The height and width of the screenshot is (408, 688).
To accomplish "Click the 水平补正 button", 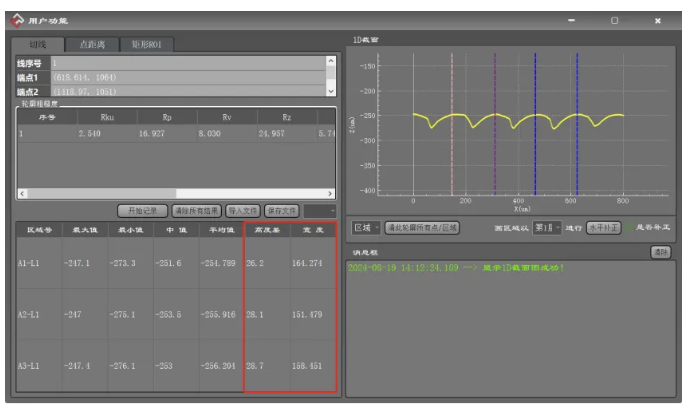I will pos(603,227).
